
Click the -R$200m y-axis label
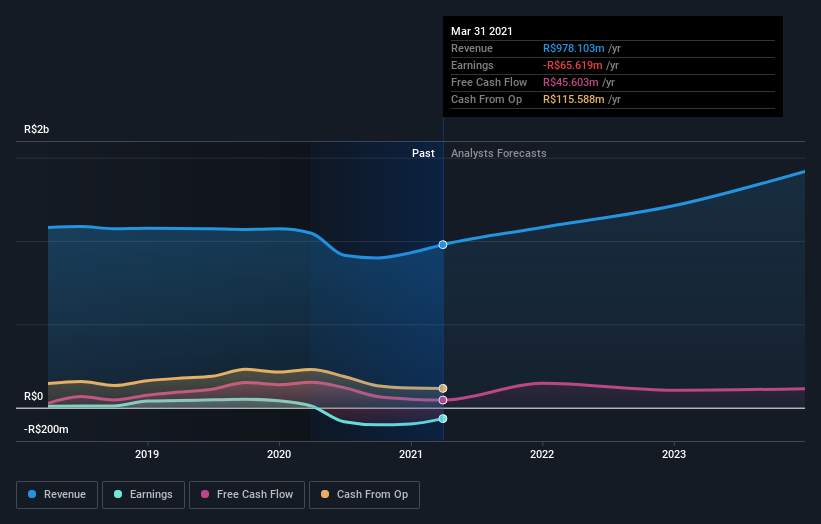(46, 429)
